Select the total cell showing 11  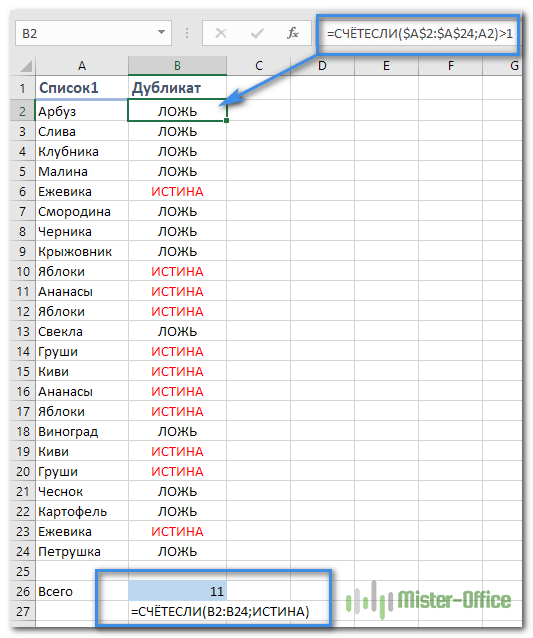click(x=177, y=591)
